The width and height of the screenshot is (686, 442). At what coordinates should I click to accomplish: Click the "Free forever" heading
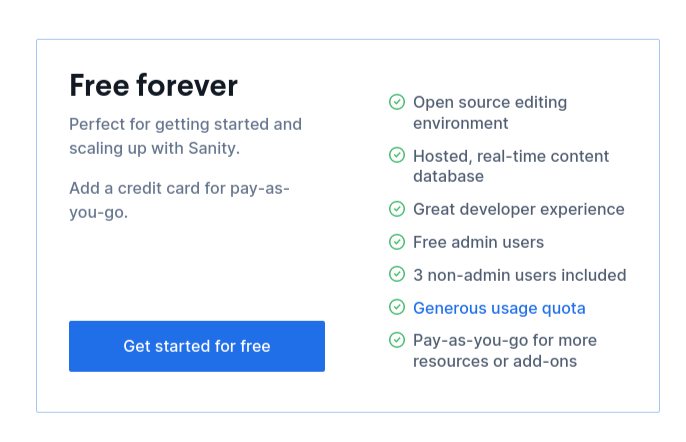tap(153, 86)
